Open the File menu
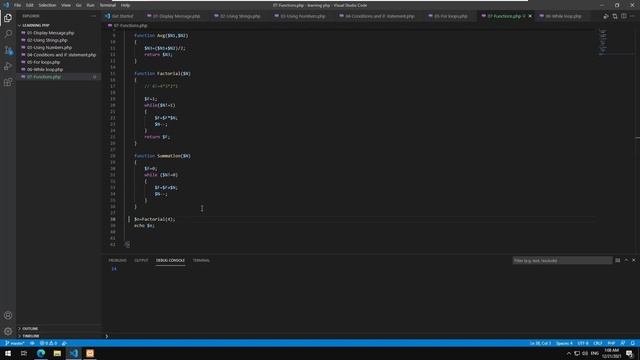The height and width of the screenshot is (360, 640). click(x=17, y=5)
